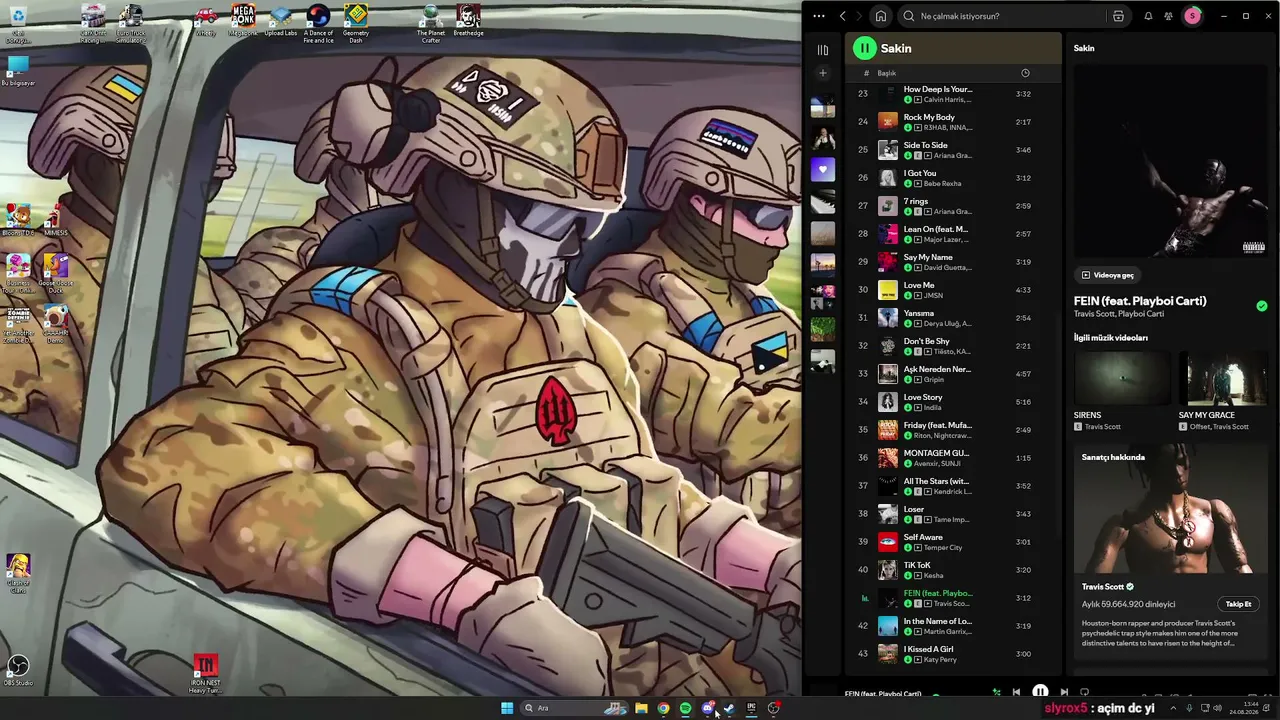Open "FE!N (feat. Playboi Carti)" title link
This screenshot has height=720, width=1280.
pyautogui.click(x=1140, y=301)
